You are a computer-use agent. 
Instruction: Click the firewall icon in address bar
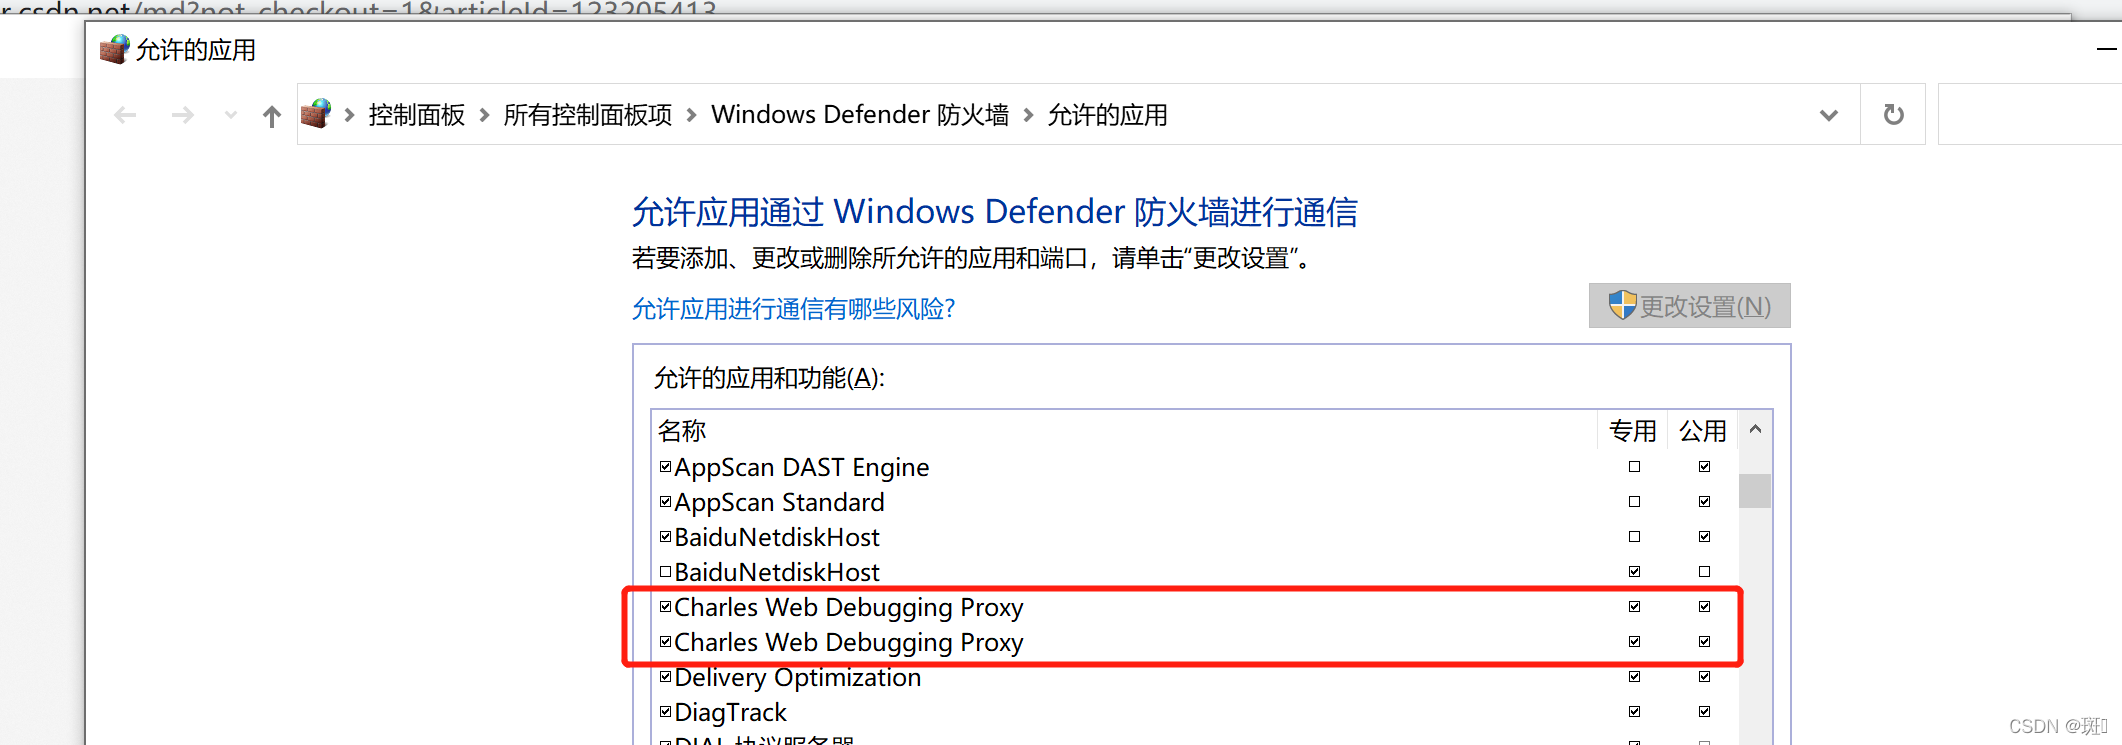pyautogui.click(x=316, y=114)
